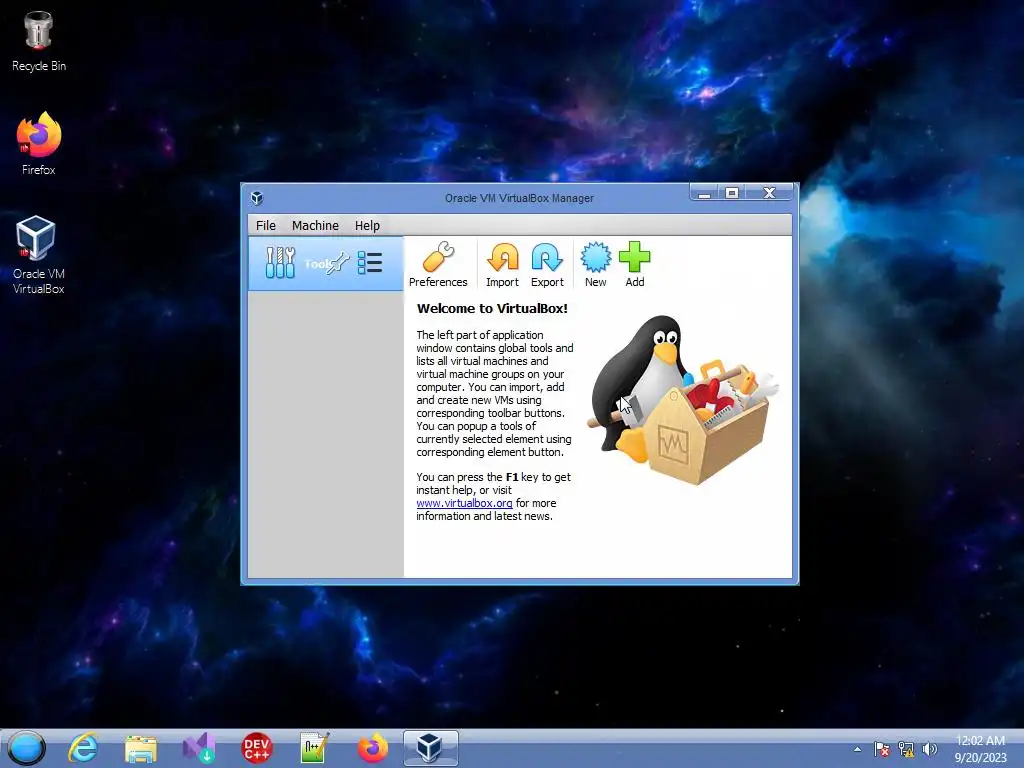This screenshot has height=768, width=1024.
Task: Open the File menu
Action: click(266, 225)
